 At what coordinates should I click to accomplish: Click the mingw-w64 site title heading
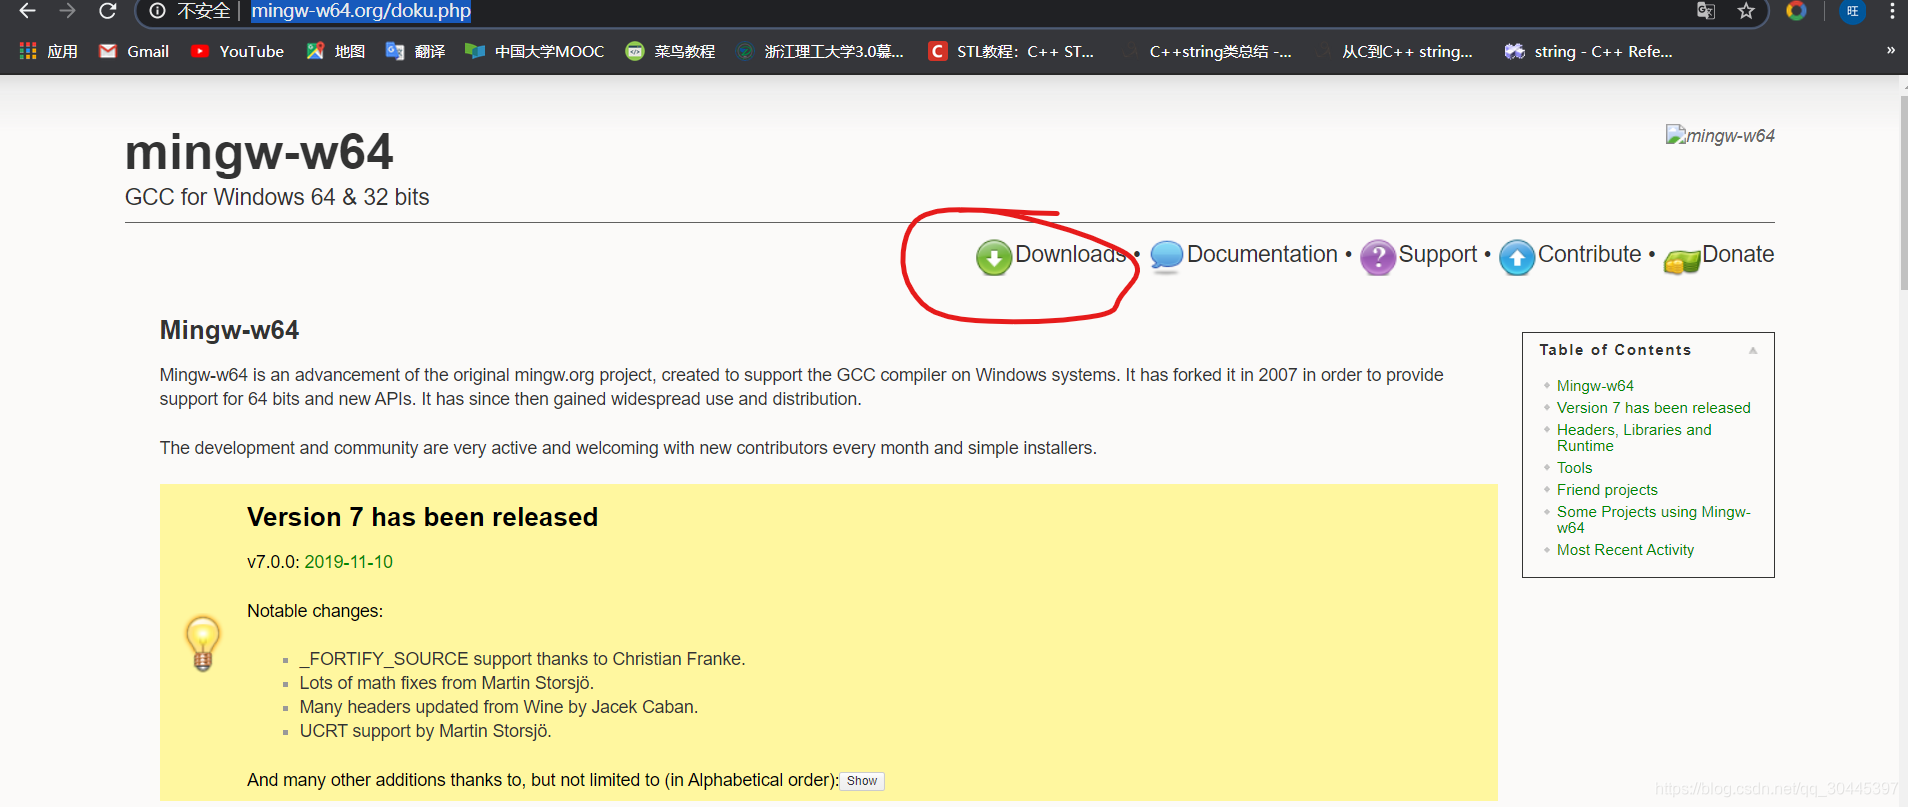(259, 152)
